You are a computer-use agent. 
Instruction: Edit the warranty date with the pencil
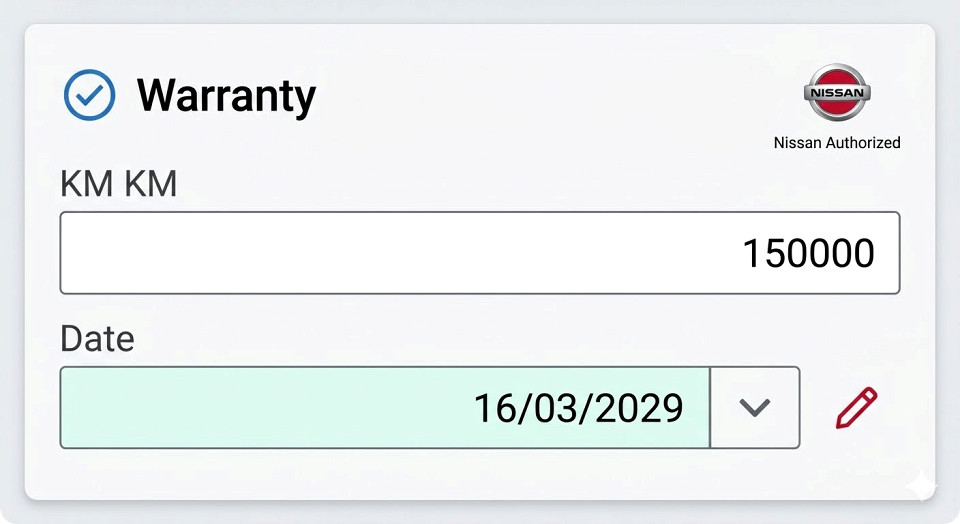(857, 408)
